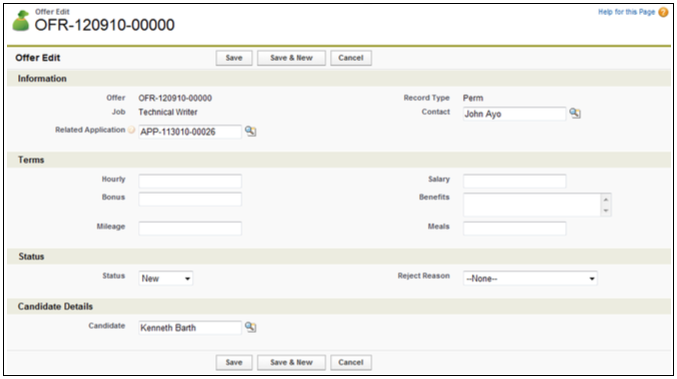Click the Related Application info bubble icon
Screen dimensions: 677x379
[x=131, y=129]
